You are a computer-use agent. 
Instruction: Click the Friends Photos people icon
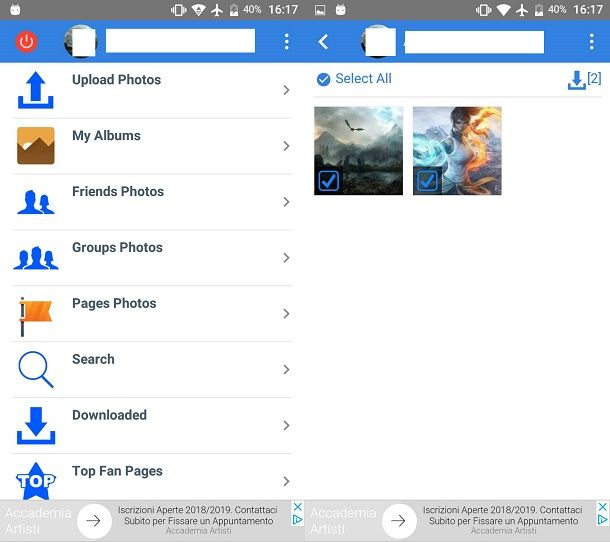click(x=36, y=202)
